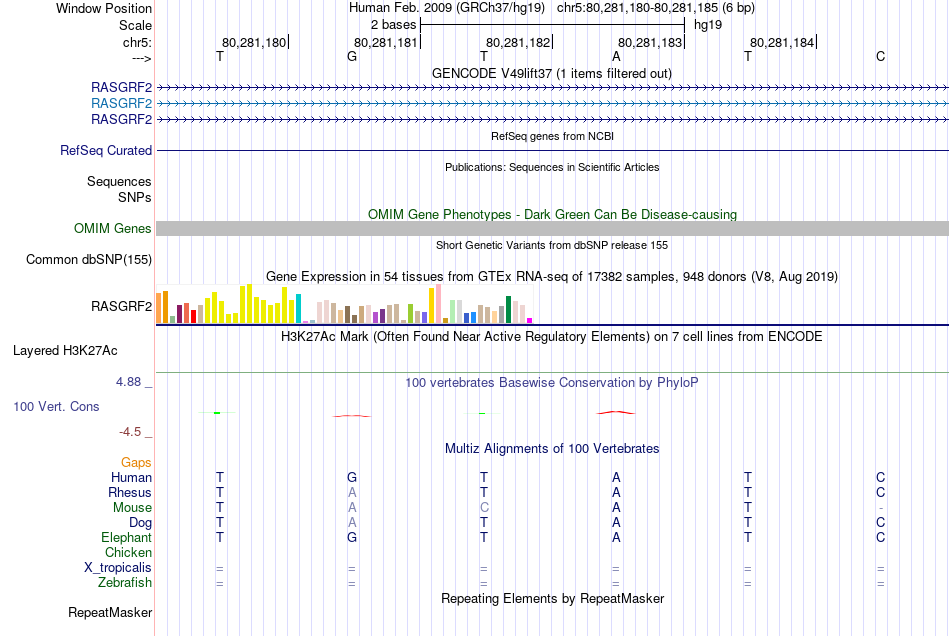Click the 4.88 PhyloP upper scale value
This screenshot has width=950, height=636.
click(128, 382)
